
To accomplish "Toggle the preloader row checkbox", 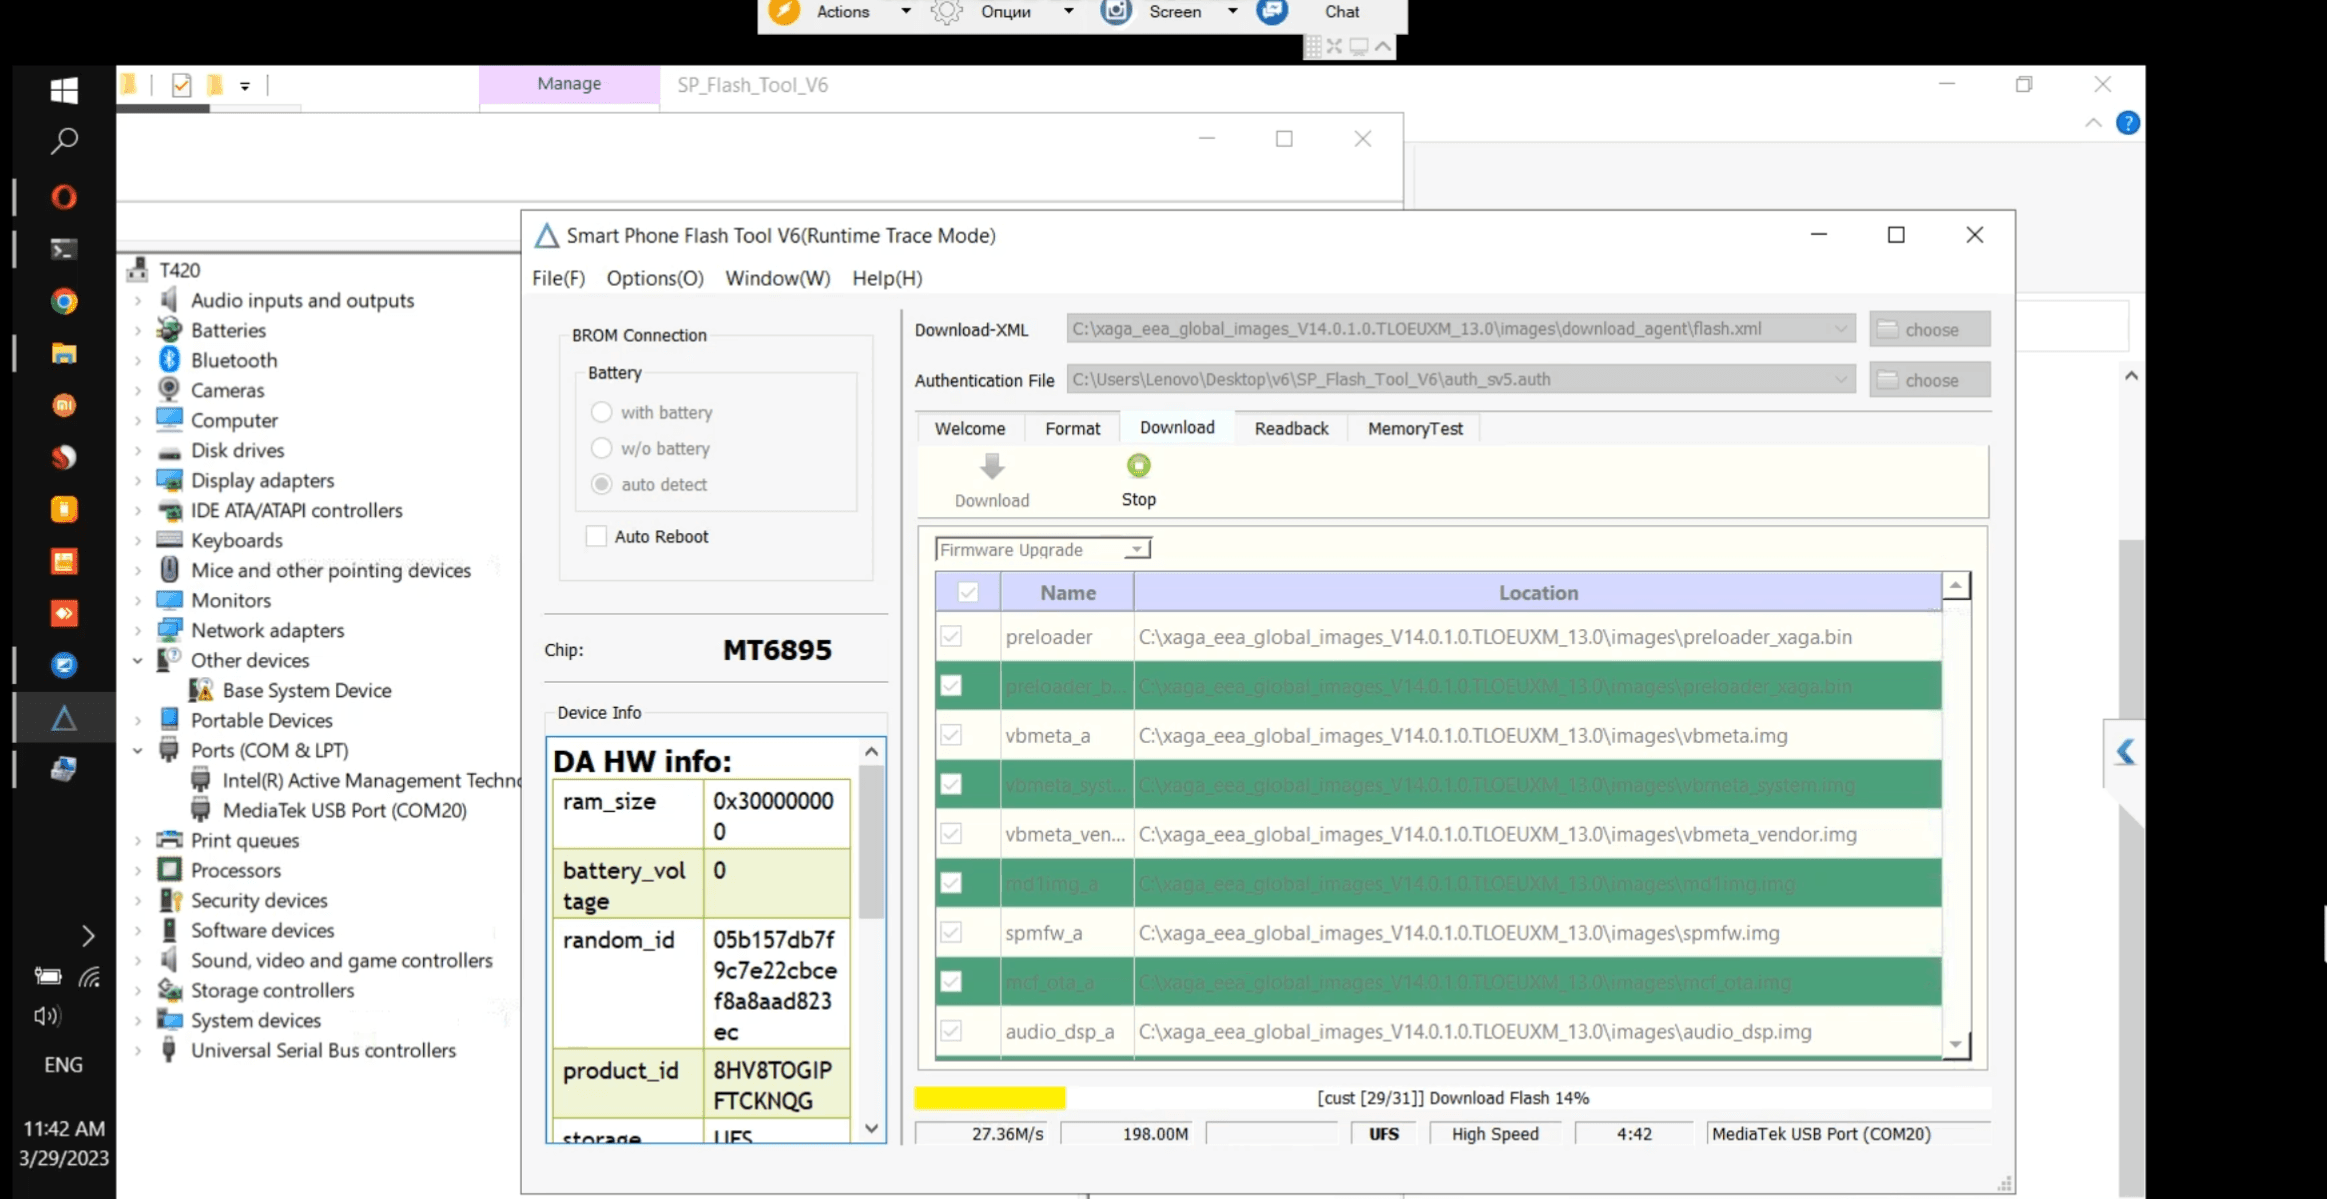I will 951,636.
